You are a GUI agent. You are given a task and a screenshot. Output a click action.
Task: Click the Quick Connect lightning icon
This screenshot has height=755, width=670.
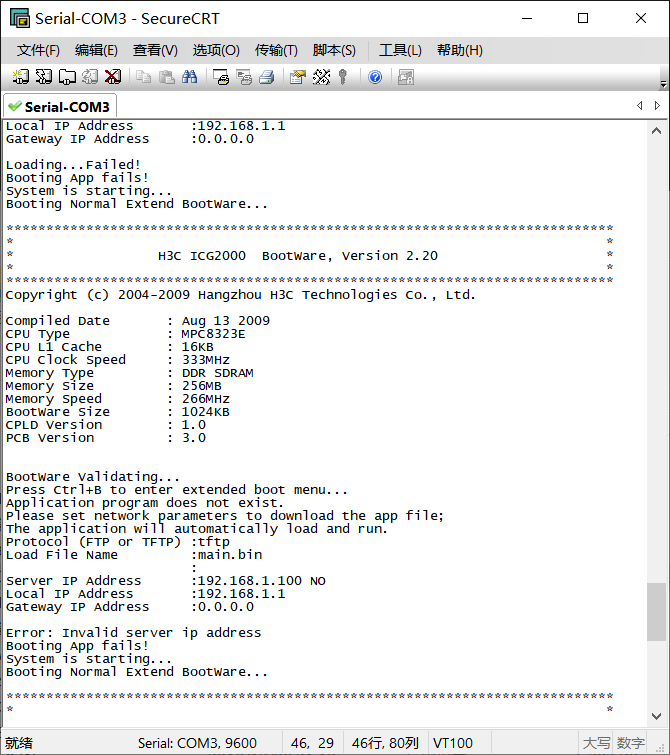pyautogui.click(x=44, y=77)
